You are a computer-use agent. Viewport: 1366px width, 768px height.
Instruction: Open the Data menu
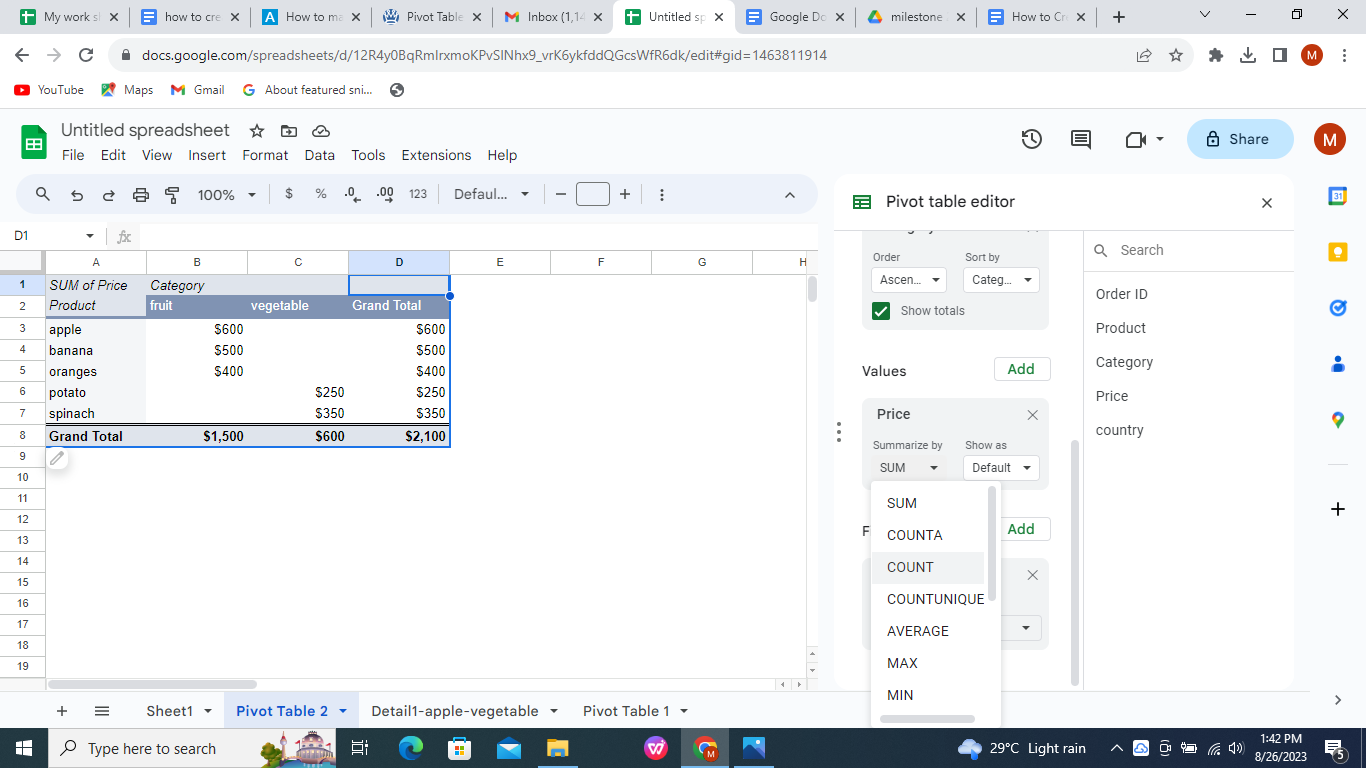(x=319, y=155)
